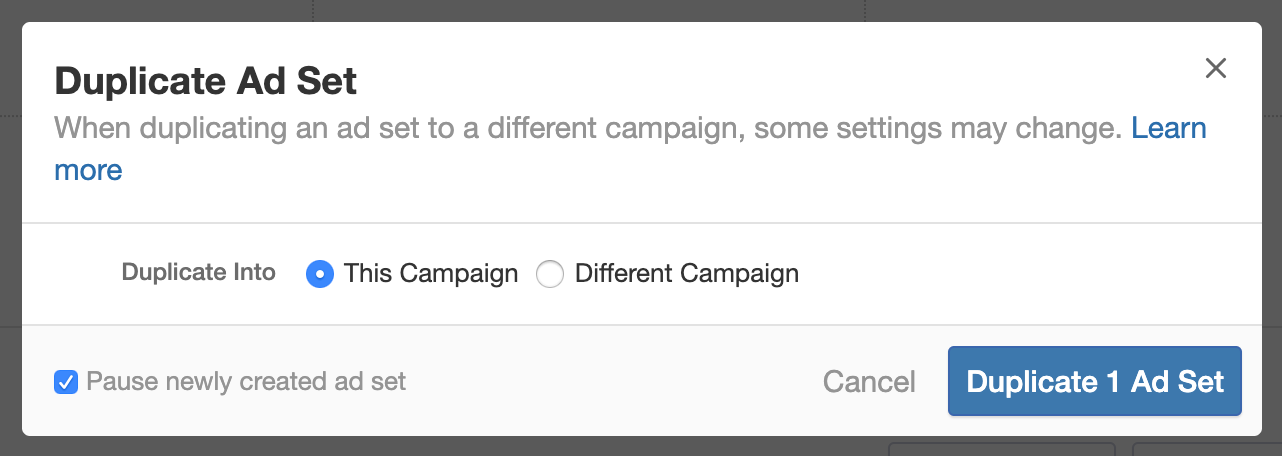
Task: Choose the Different Campaign radio button
Action: click(x=550, y=274)
